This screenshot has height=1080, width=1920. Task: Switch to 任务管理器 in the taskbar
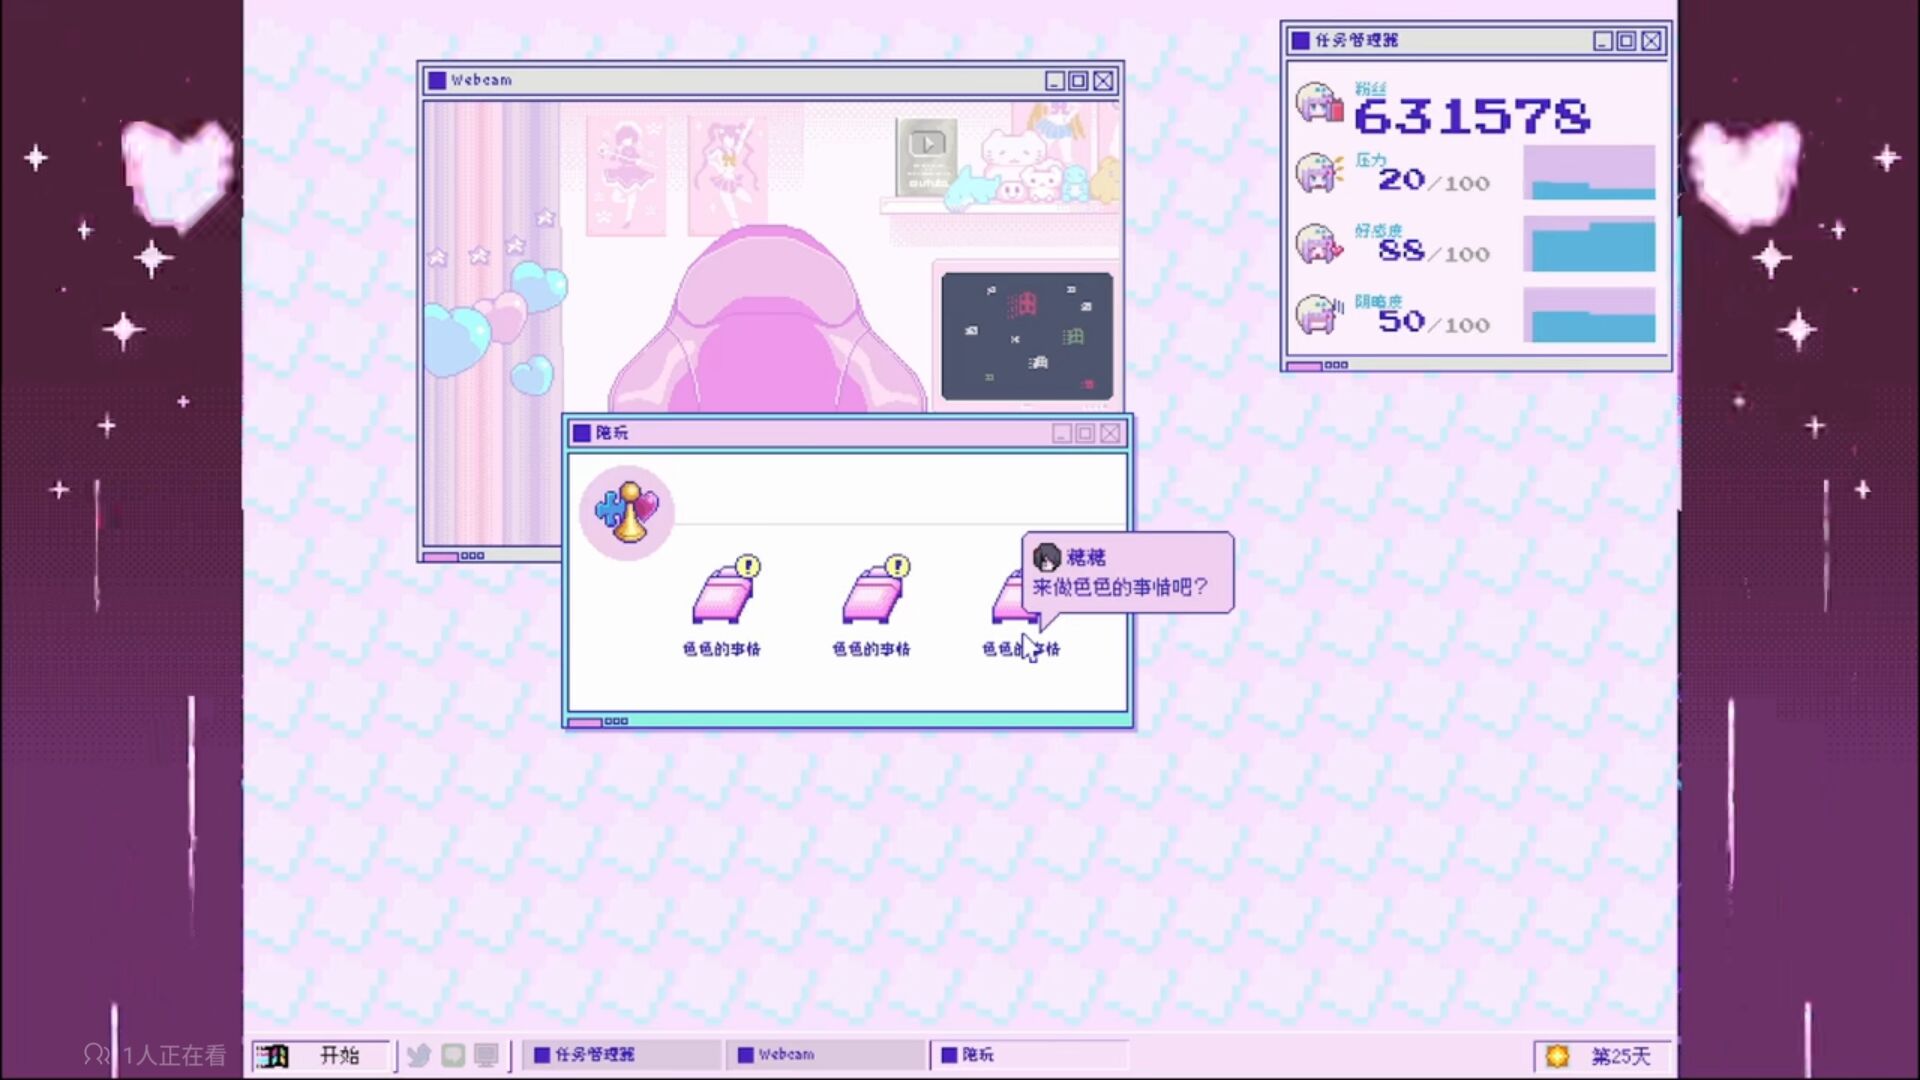click(620, 1055)
